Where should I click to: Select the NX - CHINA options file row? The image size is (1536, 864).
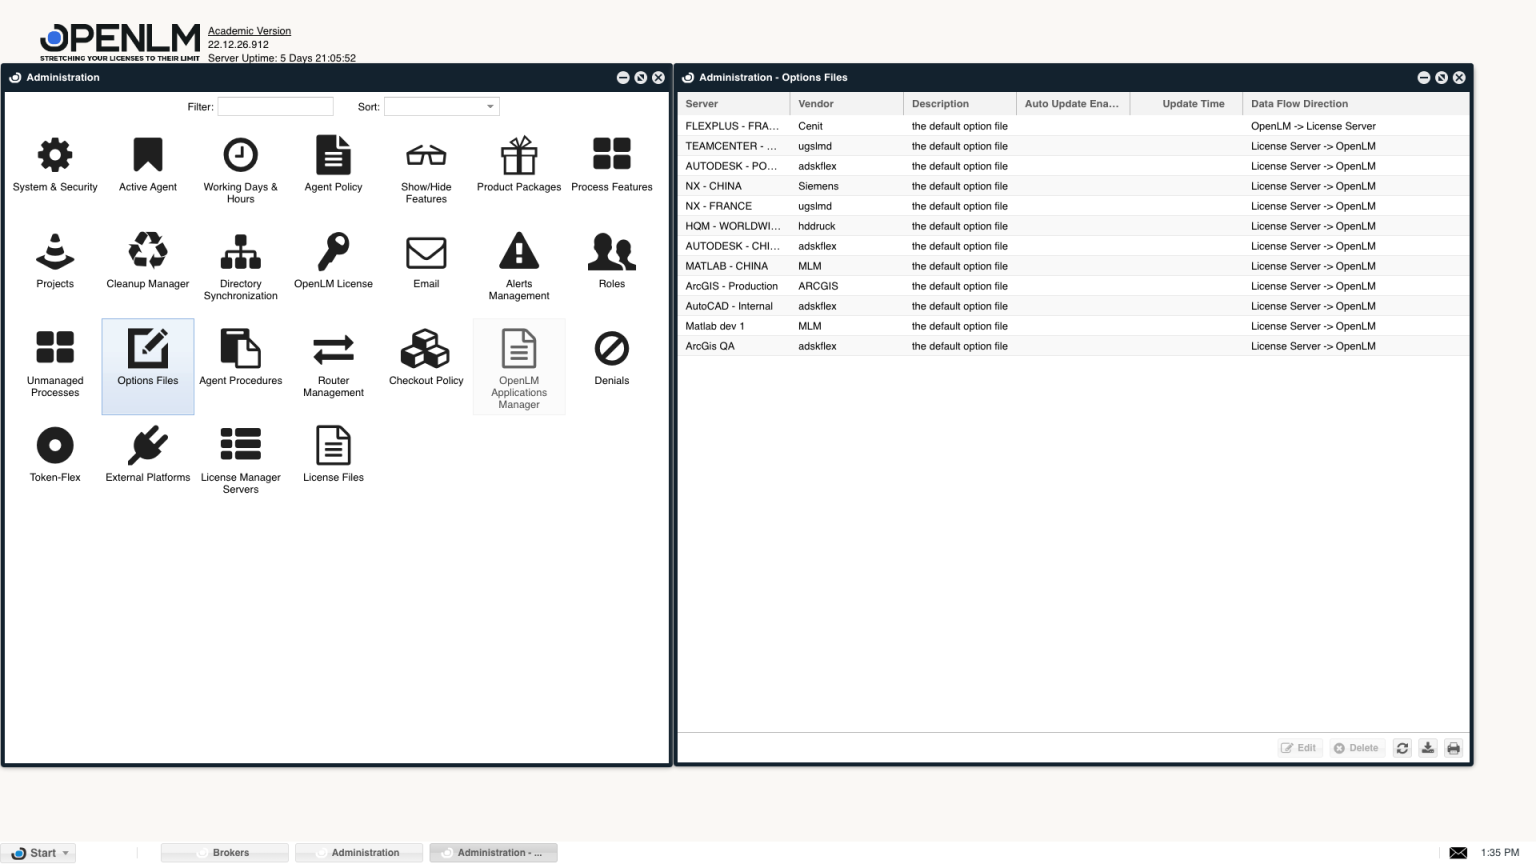731,186
